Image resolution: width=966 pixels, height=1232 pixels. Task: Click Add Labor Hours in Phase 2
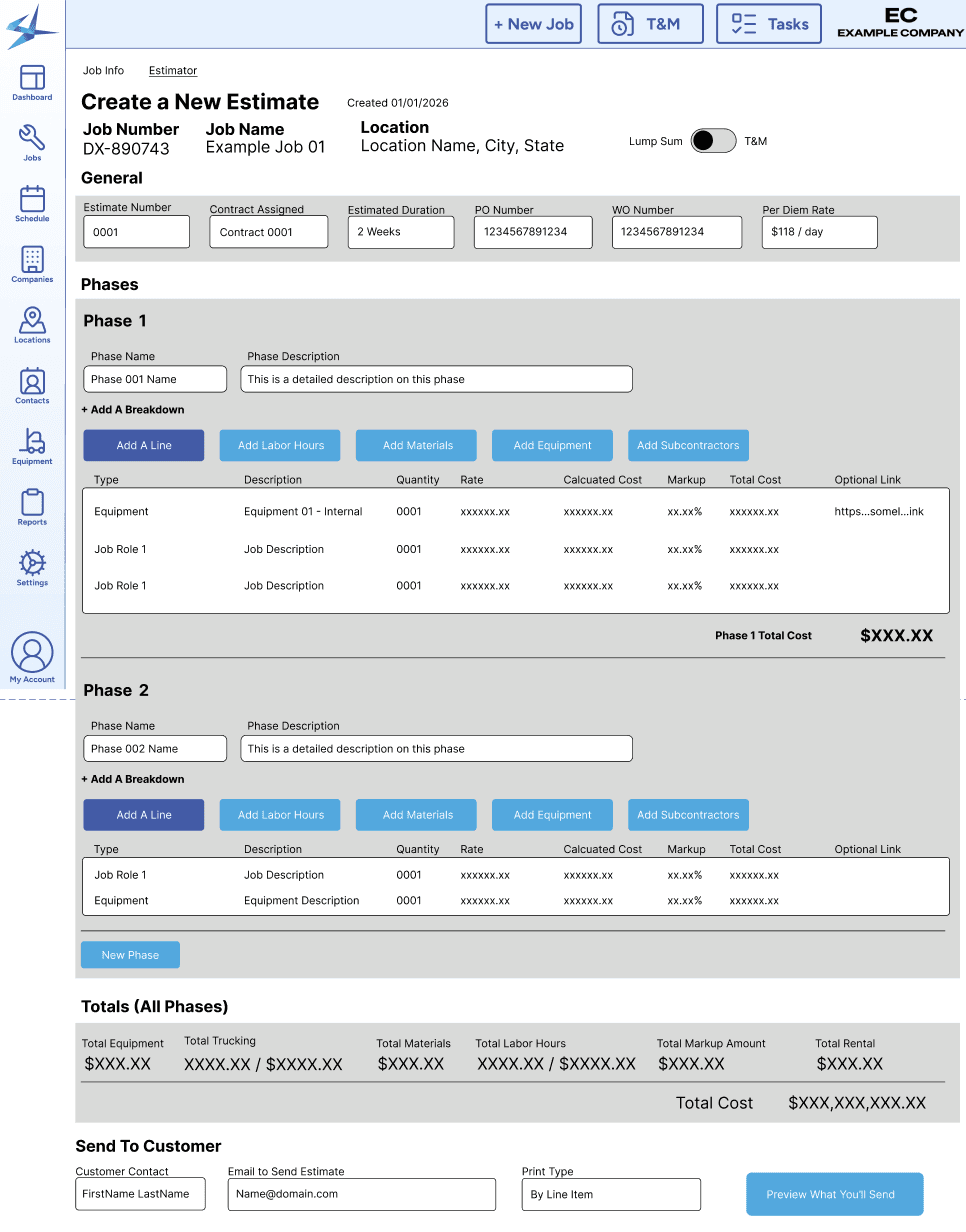(280, 815)
